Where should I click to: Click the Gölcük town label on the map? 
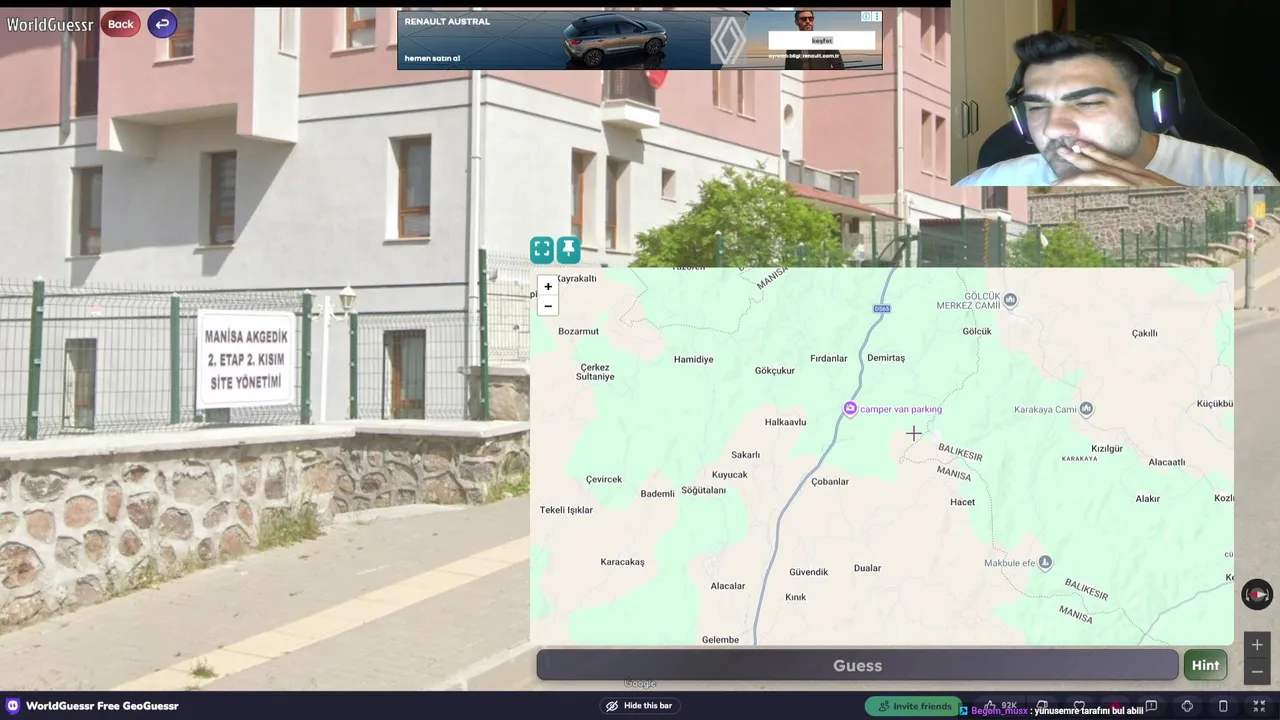(x=976, y=332)
